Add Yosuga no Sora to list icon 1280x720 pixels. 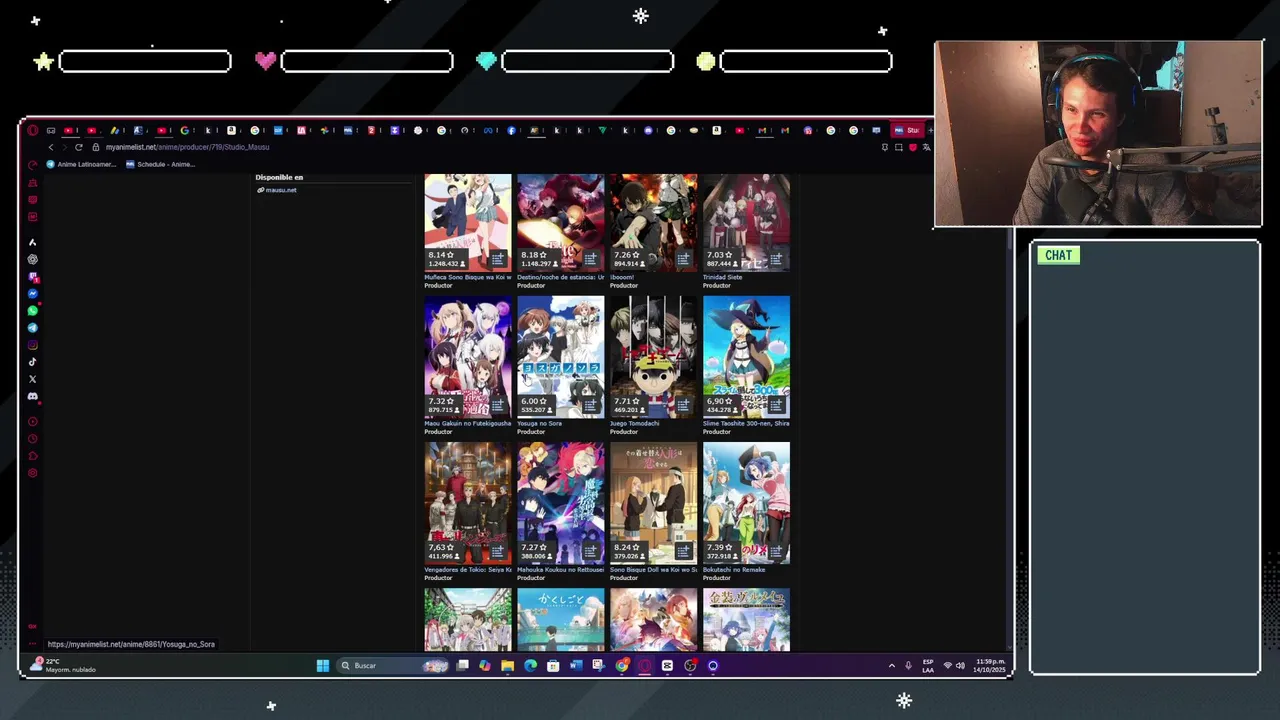[591, 405]
